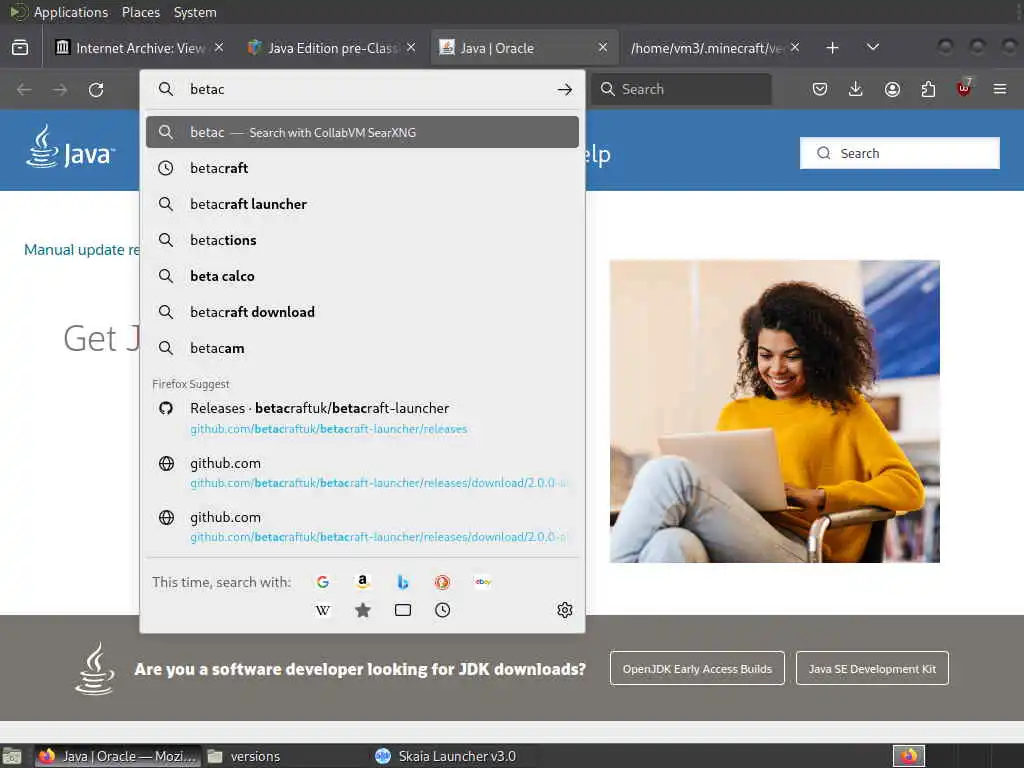This screenshot has width=1024, height=768.
Task: Choose the beta calco suggestion
Action: (x=362, y=276)
